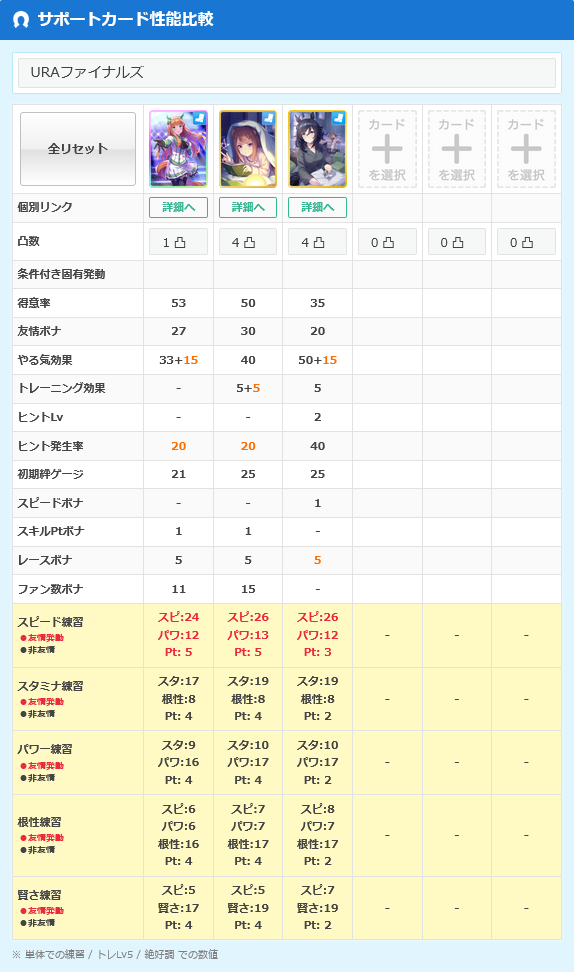Select the second empty card plus slot
Screen dimensions: 574x972
click(x=457, y=149)
